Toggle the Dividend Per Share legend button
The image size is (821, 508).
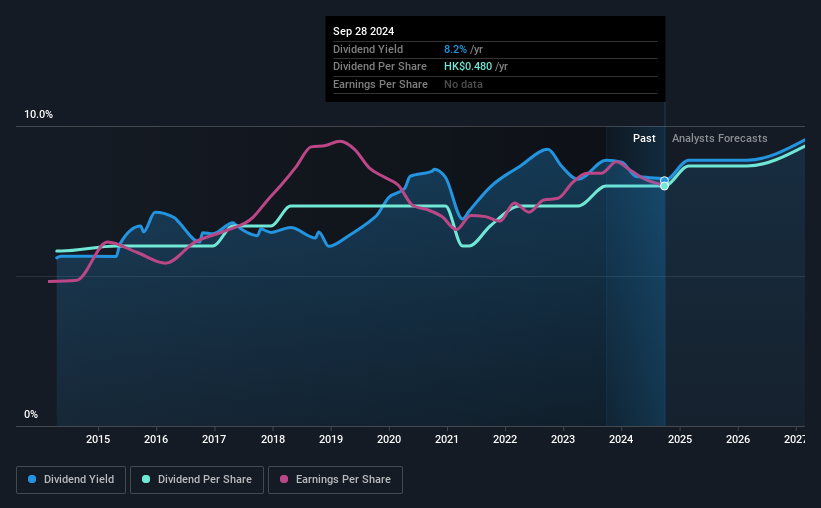pos(197,480)
